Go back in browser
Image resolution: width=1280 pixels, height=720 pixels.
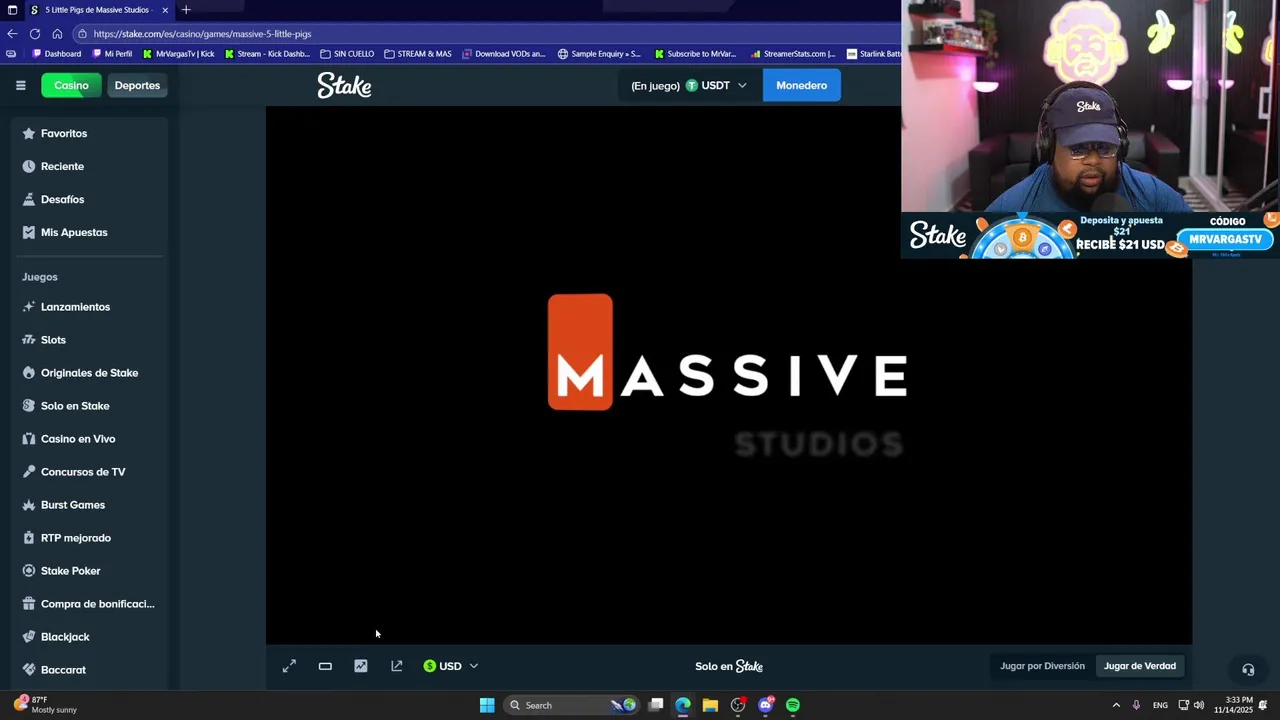coord(12,33)
